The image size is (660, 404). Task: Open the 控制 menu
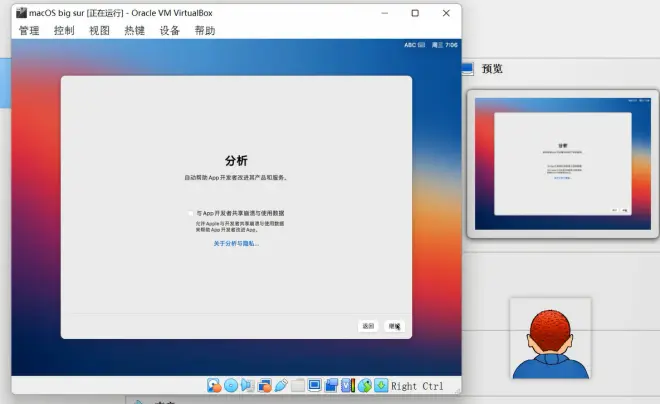tap(64, 31)
